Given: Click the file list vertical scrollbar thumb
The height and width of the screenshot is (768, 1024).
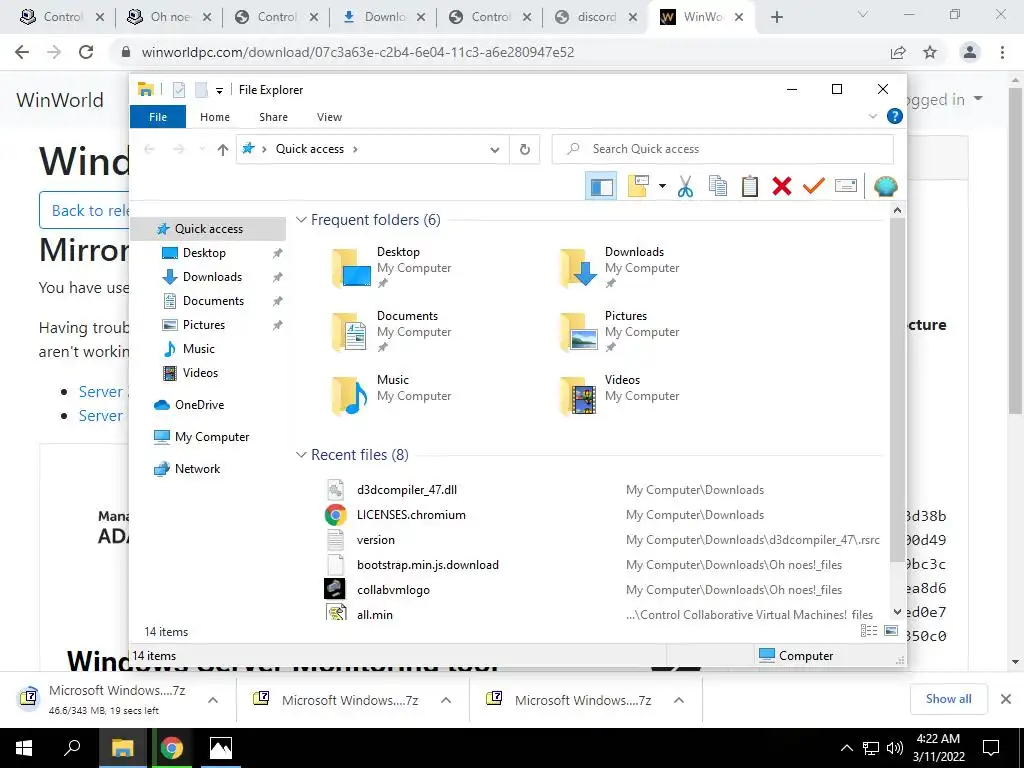Looking at the screenshot, I should pyautogui.click(x=897, y=389).
